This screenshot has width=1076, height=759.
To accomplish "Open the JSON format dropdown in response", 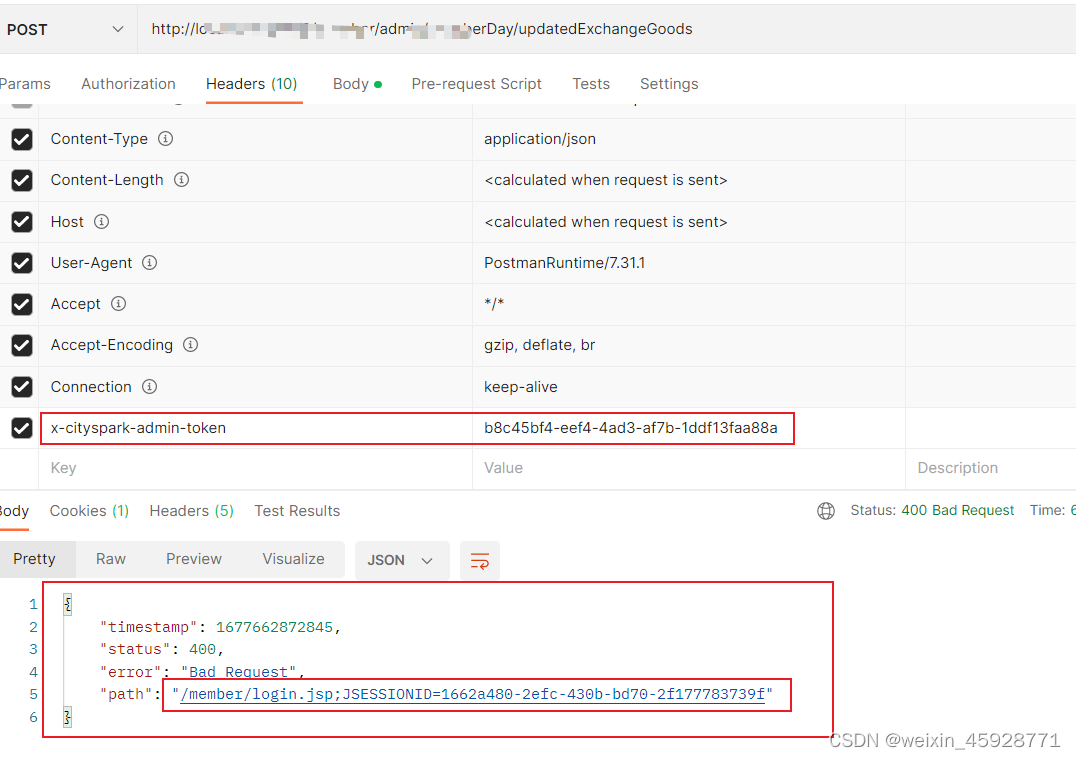I will pos(401,561).
